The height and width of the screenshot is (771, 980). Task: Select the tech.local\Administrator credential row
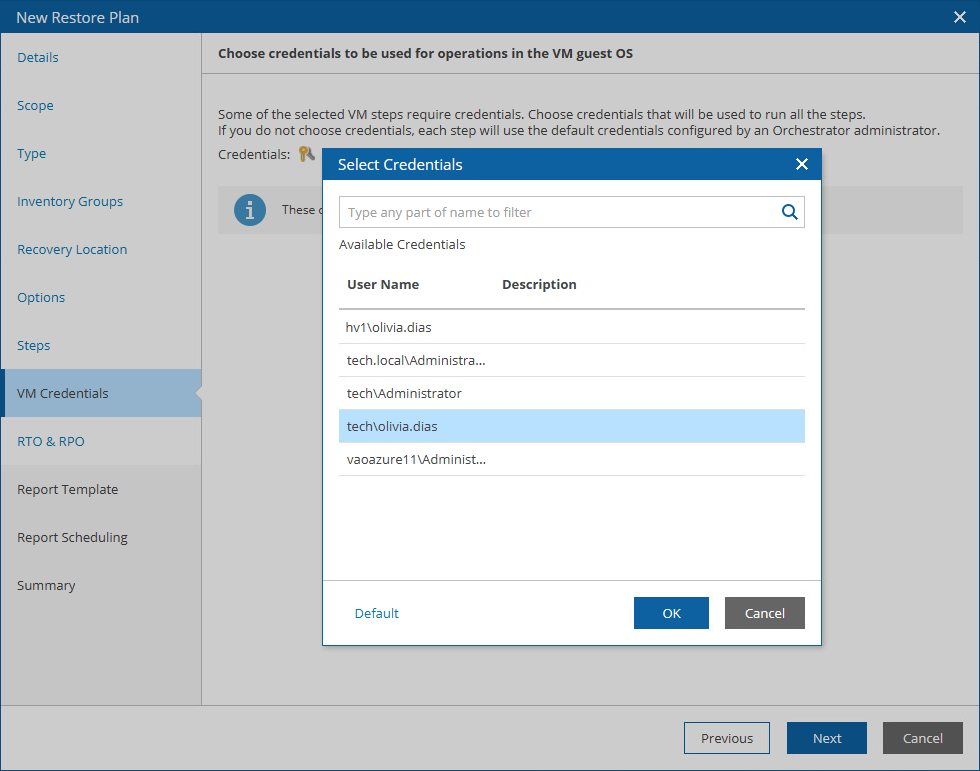pyautogui.click(x=416, y=360)
